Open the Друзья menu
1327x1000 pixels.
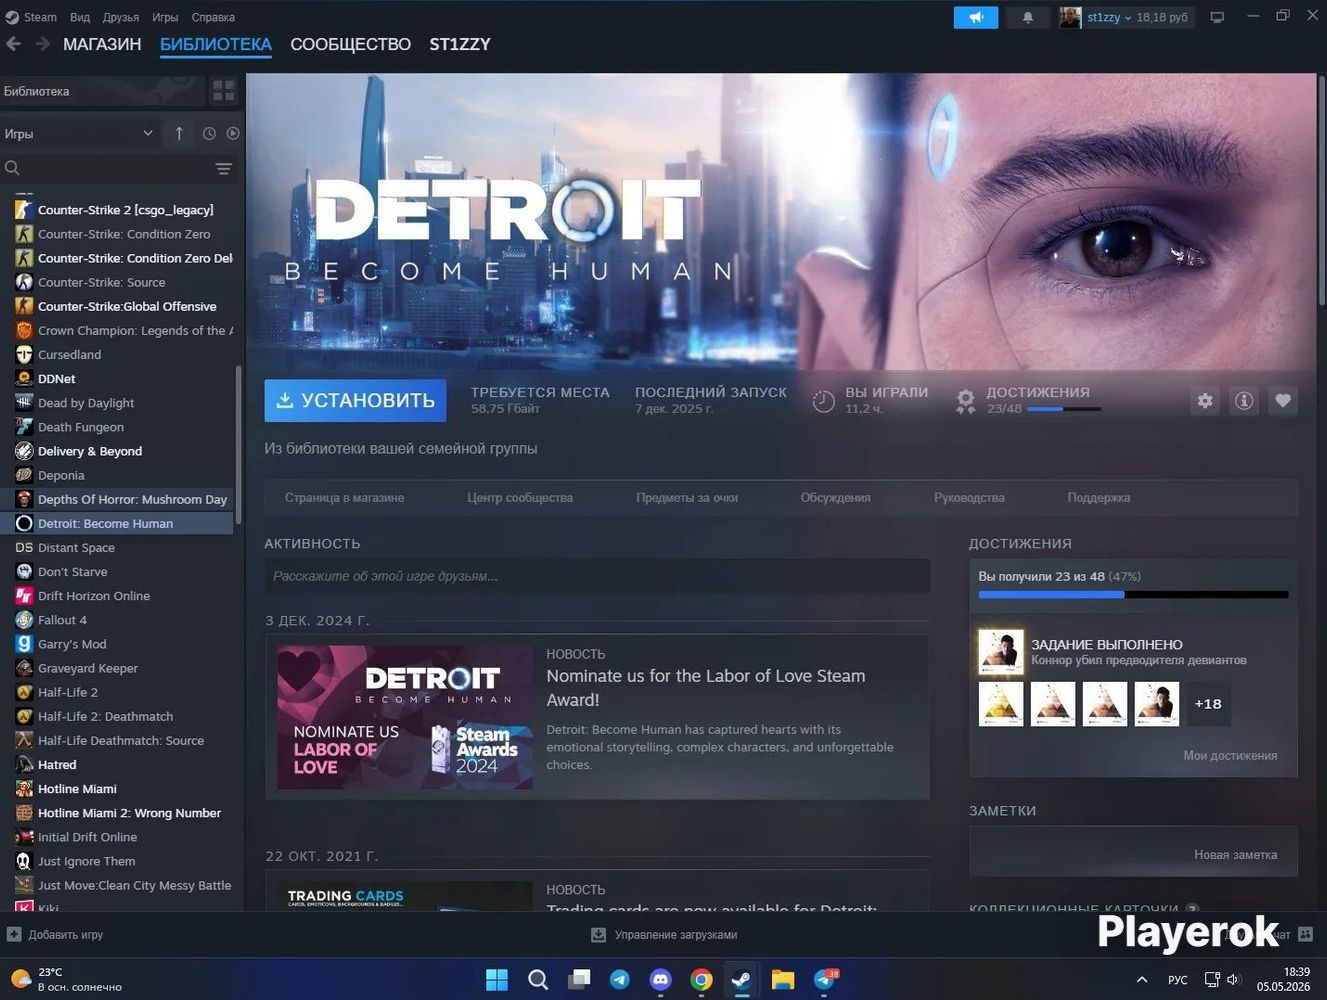coord(121,17)
